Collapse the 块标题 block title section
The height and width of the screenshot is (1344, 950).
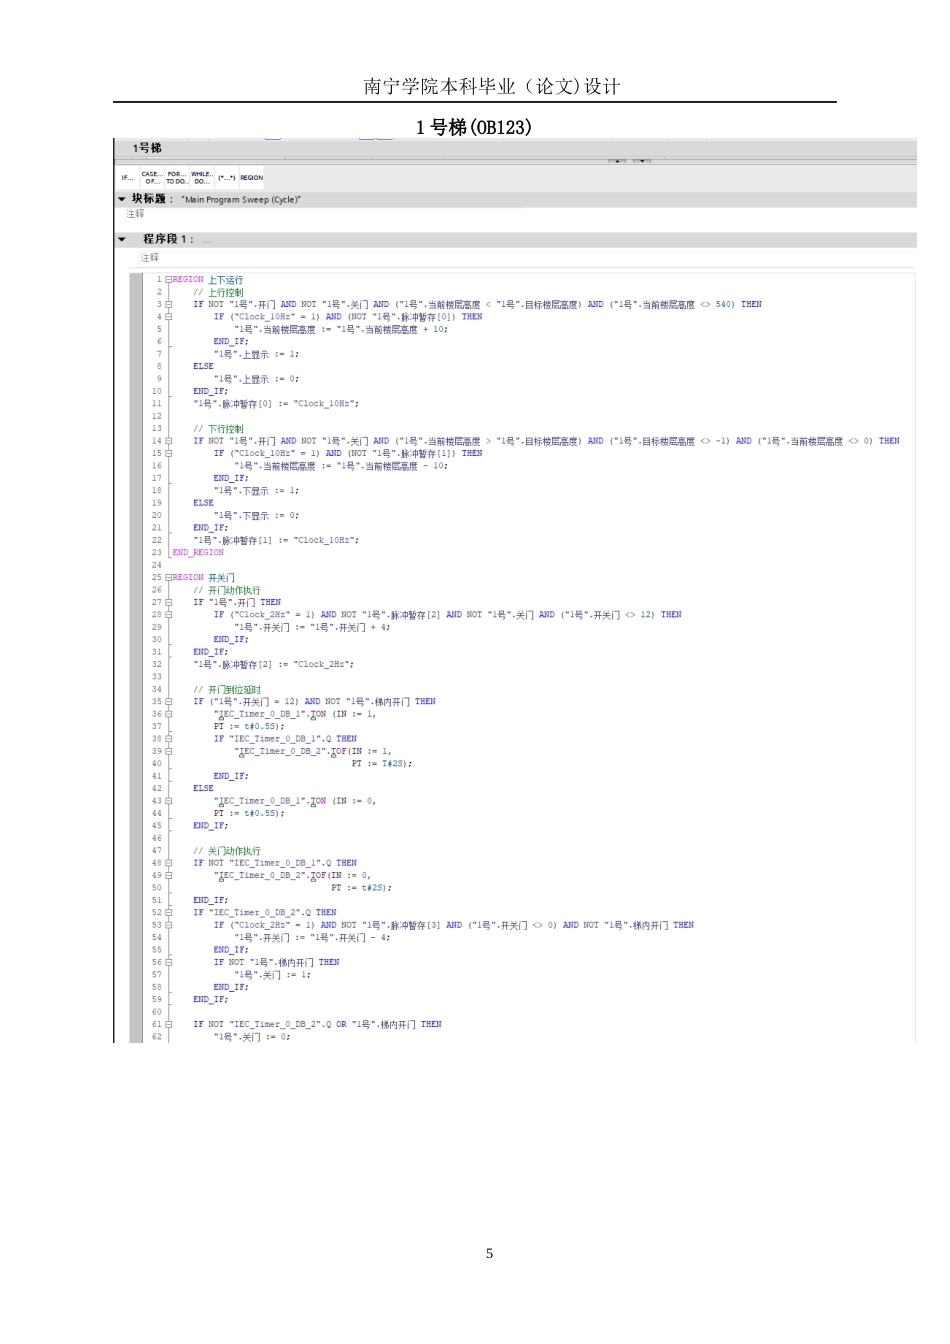point(122,199)
